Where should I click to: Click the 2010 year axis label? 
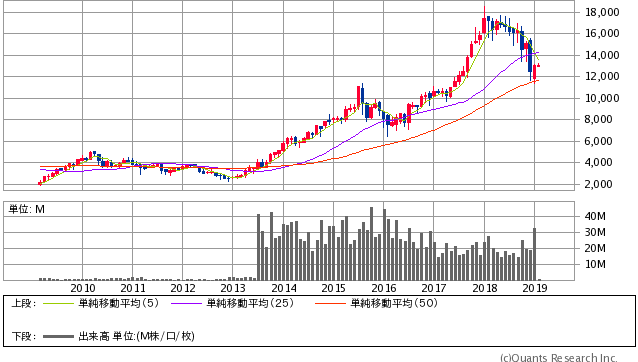tap(83, 288)
